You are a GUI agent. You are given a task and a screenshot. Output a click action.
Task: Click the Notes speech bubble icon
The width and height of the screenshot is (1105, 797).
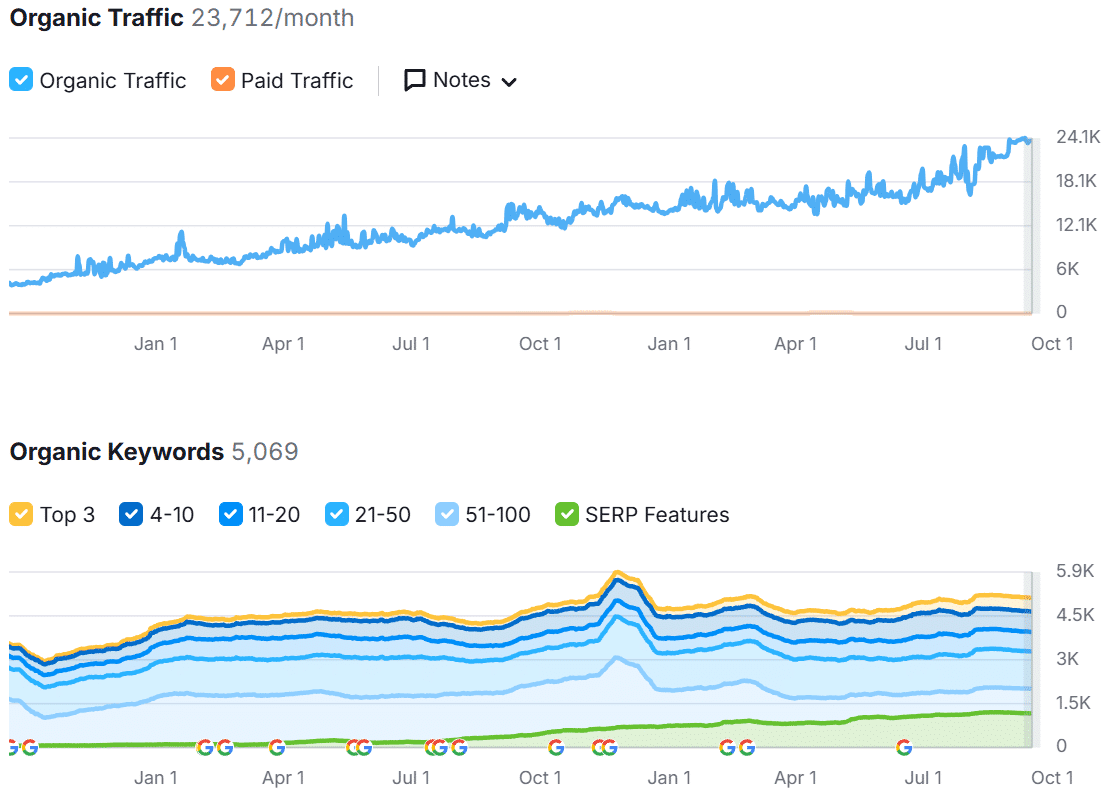coord(415,81)
